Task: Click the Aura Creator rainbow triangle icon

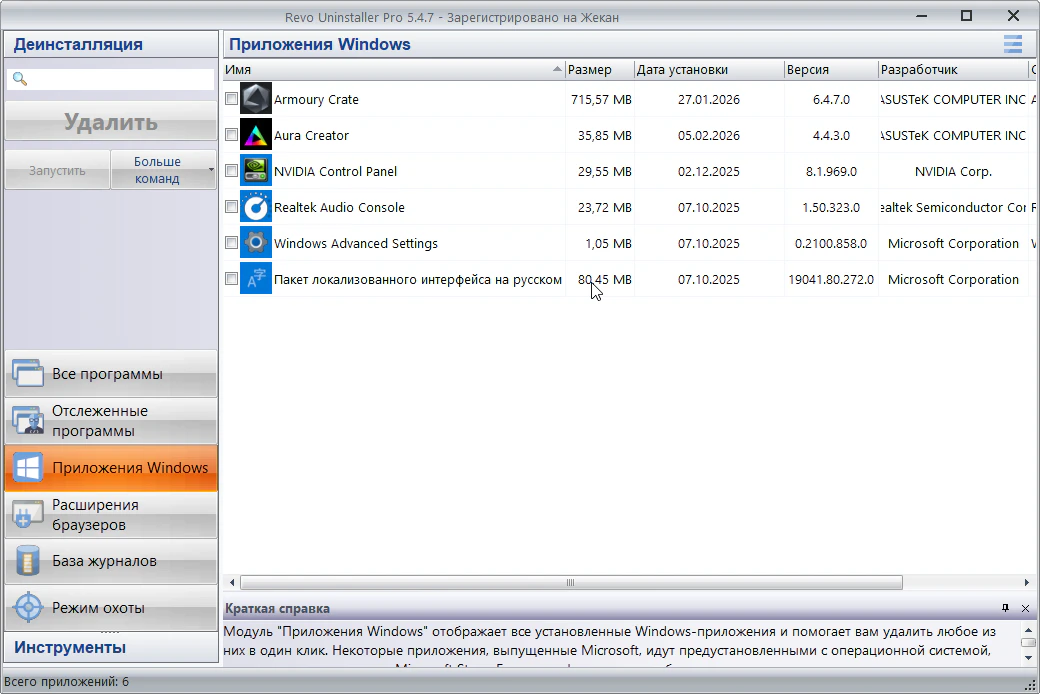Action: [256, 135]
